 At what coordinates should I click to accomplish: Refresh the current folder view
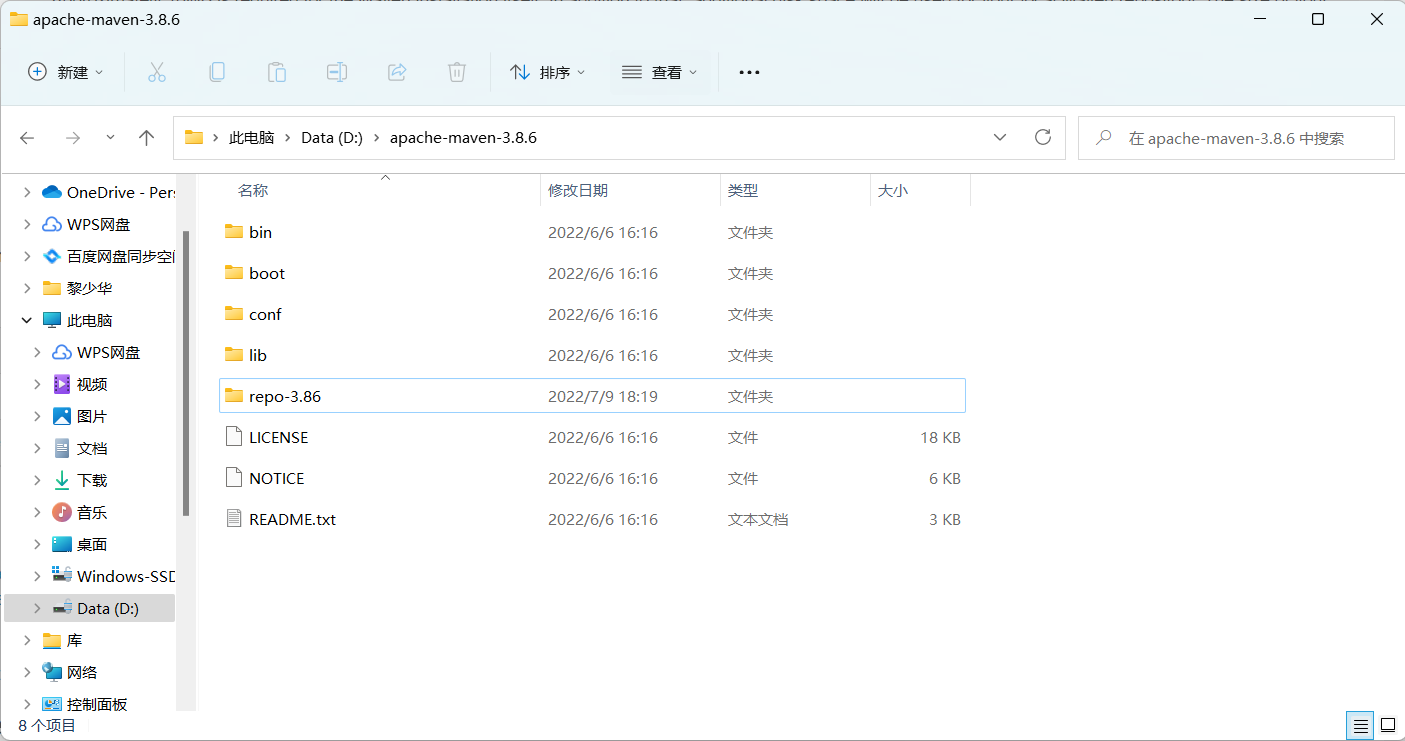(1043, 137)
